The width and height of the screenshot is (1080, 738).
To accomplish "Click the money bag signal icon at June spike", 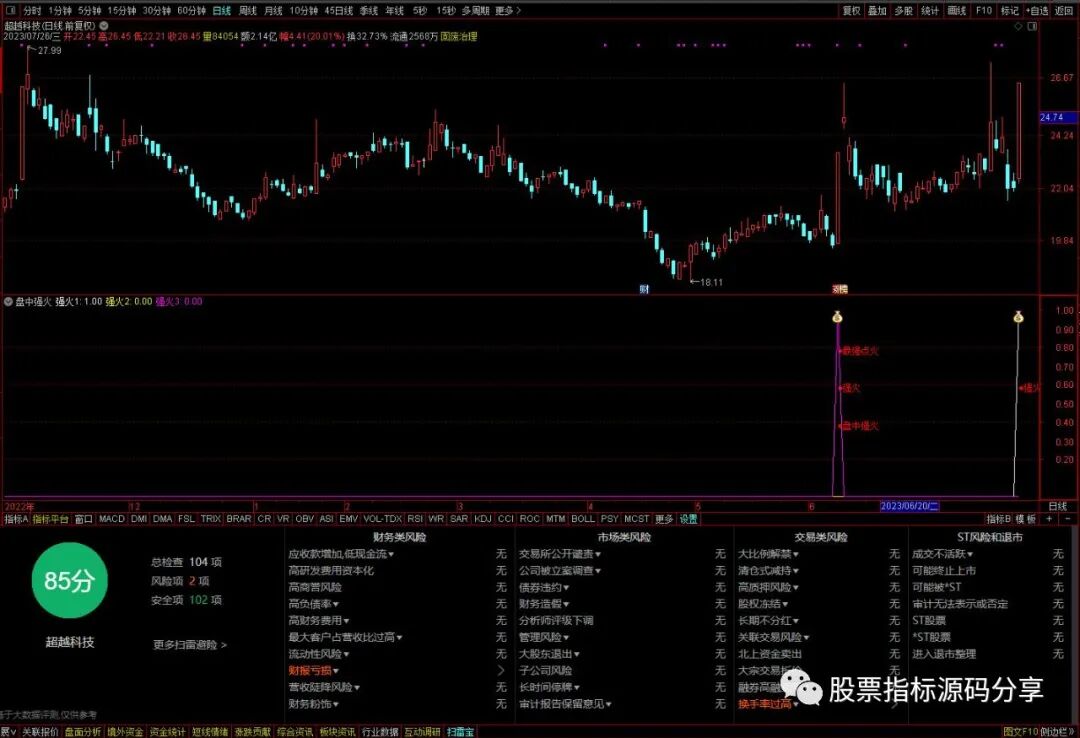I will click(838, 318).
